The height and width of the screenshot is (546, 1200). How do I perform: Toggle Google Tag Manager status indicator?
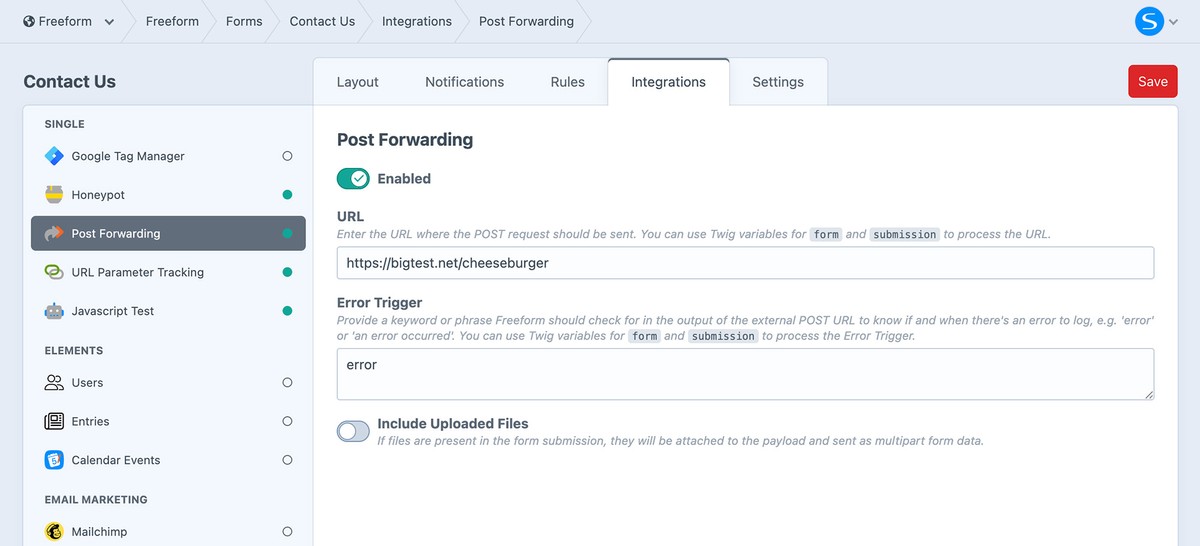tap(287, 156)
